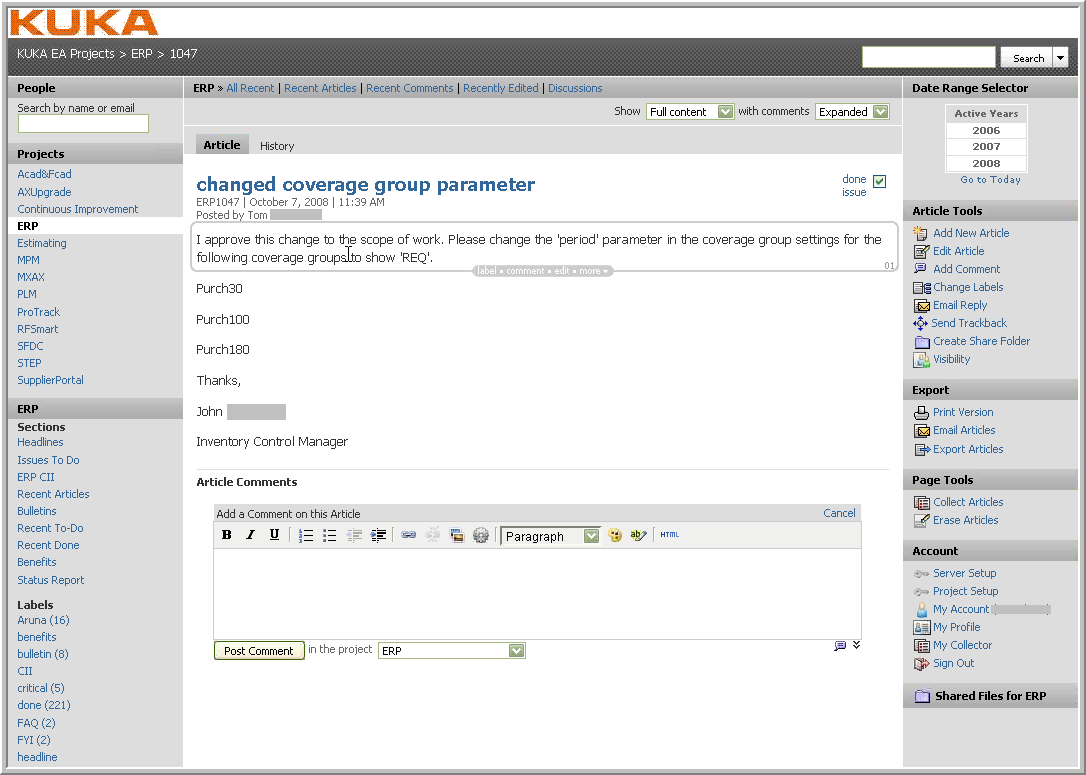The height and width of the screenshot is (775, 1086).
Task: Apply italic formatting in comment editor
Action: coord(251,535)
